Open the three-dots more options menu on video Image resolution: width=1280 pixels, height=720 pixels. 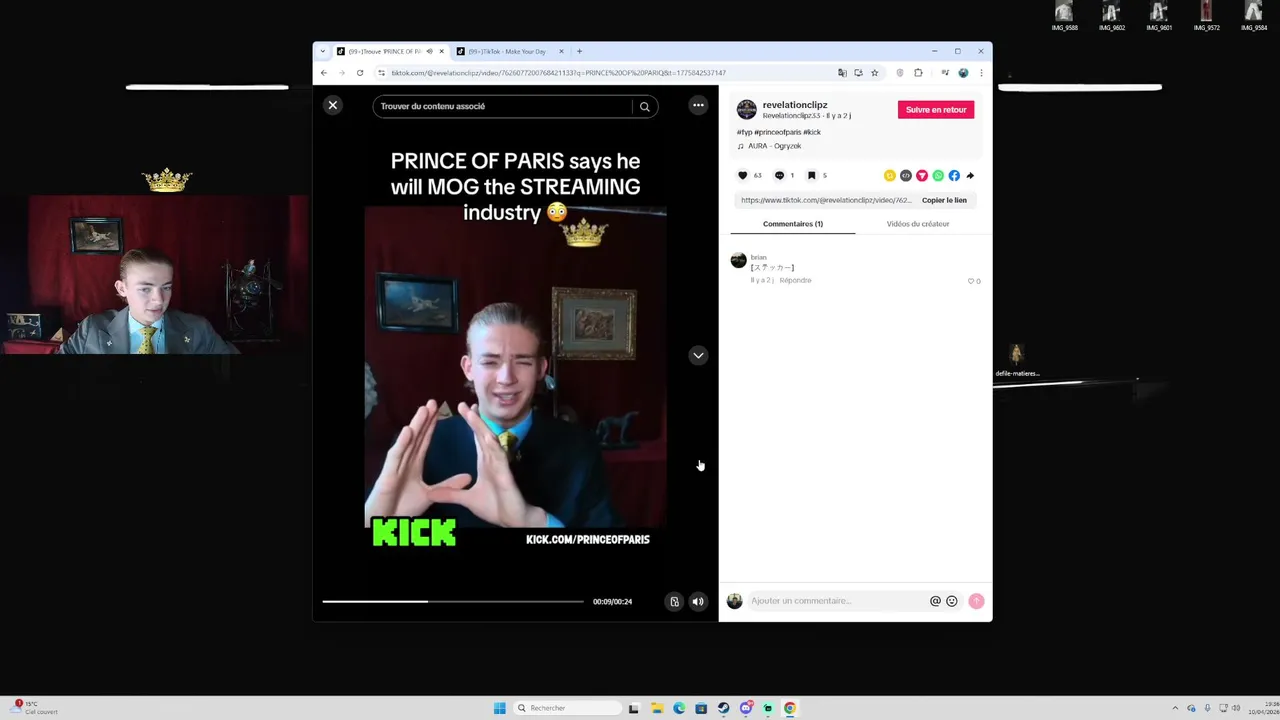point(698,105)
